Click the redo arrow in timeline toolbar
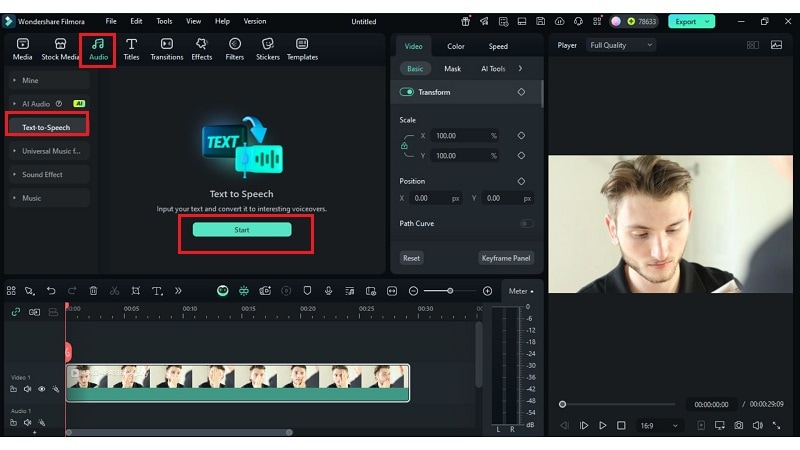 tap(72, 291)
